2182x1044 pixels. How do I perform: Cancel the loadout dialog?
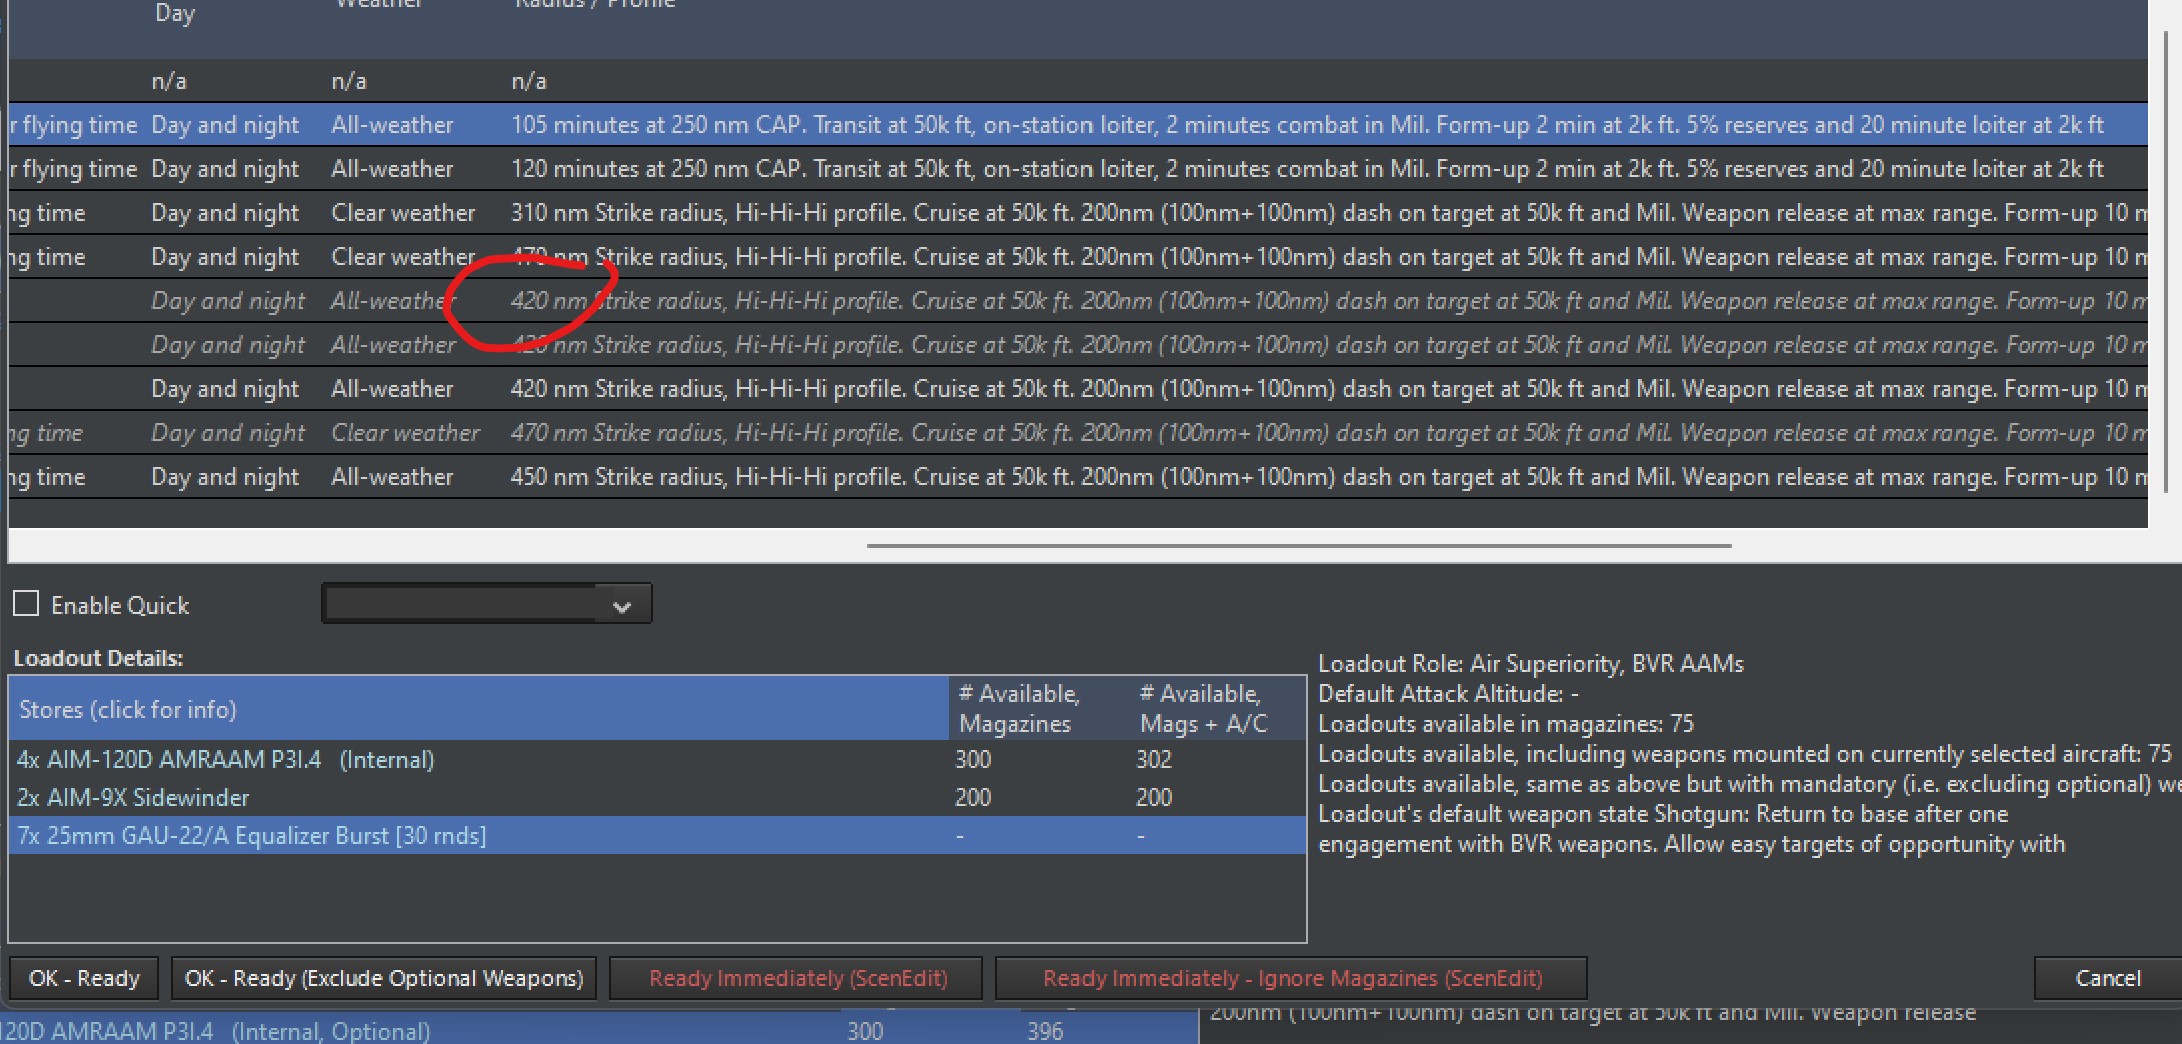(x=2108, y=978)
